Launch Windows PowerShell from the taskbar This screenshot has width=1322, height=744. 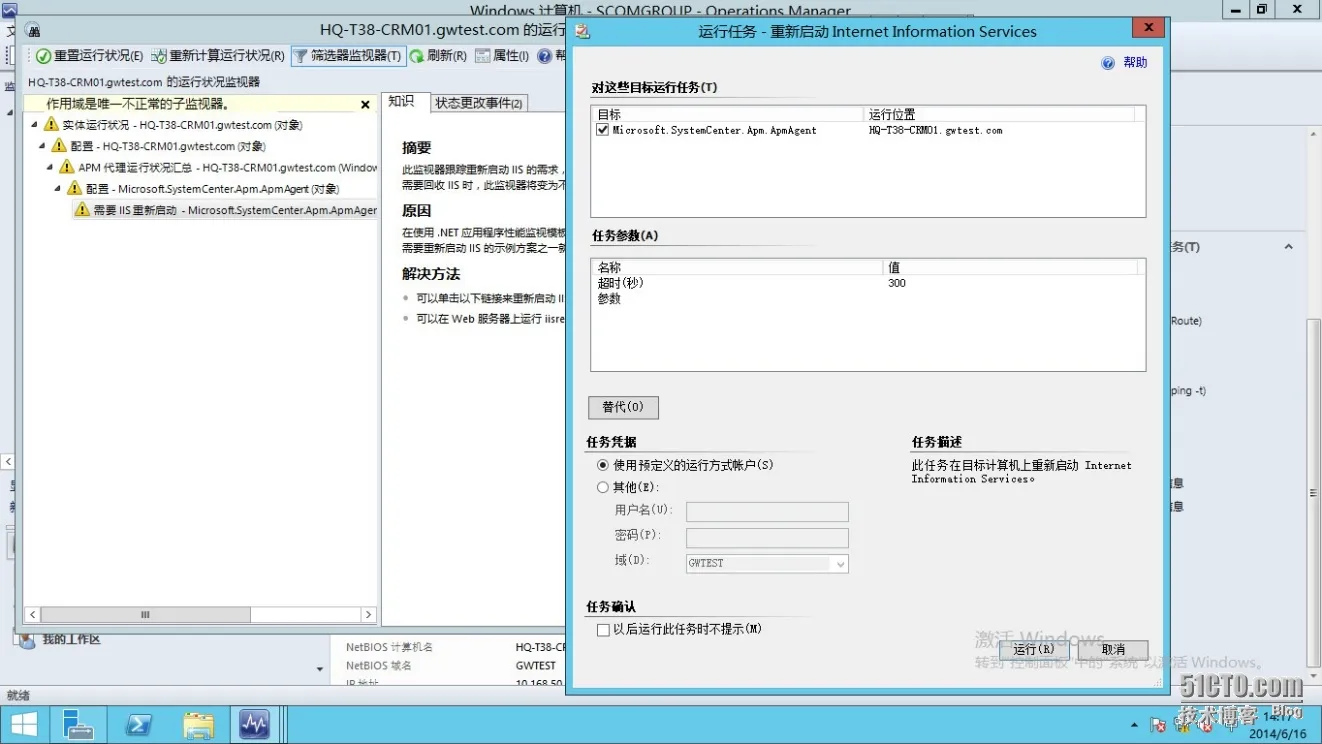coord(137,725)
